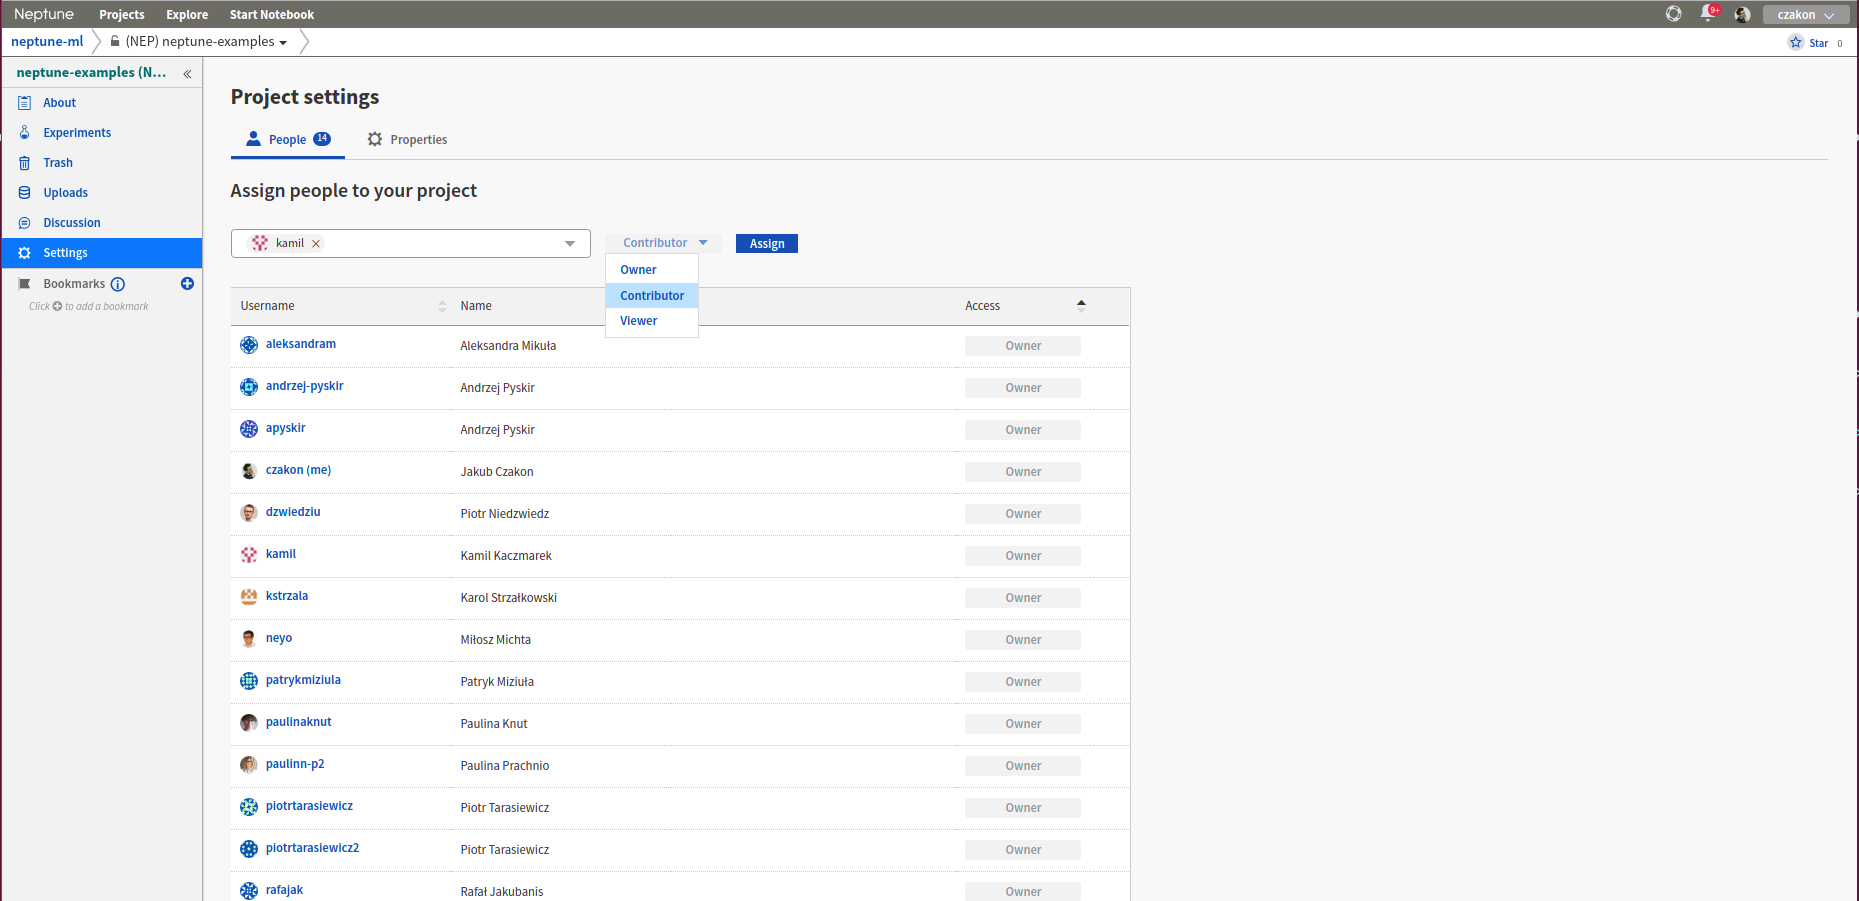This screenshot has height=901, width=1859.
Task: Click the patrykmiziula avatar icon
Action: point(249,681)
